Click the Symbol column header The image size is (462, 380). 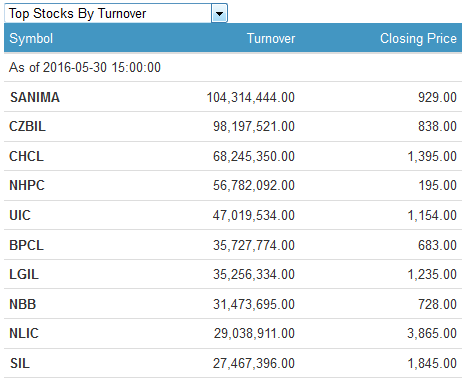pyautogui.click(x=31, y=39)
